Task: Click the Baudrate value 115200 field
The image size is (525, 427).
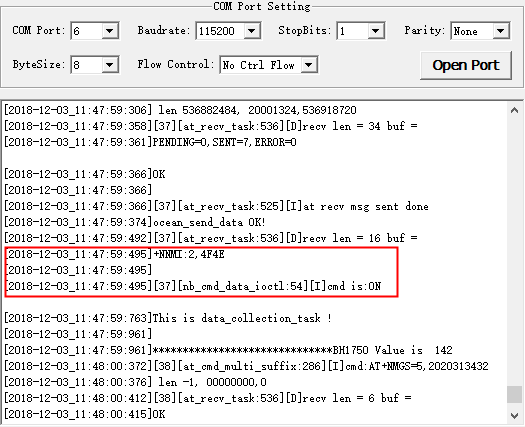Action: click(x=220, y=31)
